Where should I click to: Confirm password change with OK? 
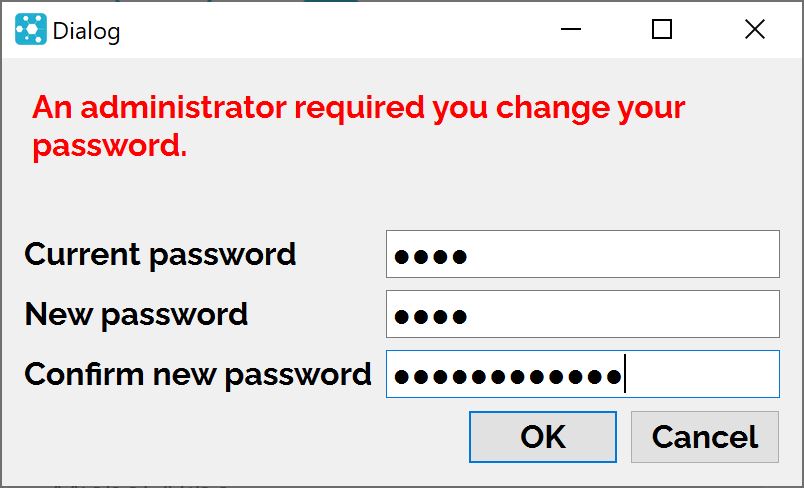[x=543, y=437]
